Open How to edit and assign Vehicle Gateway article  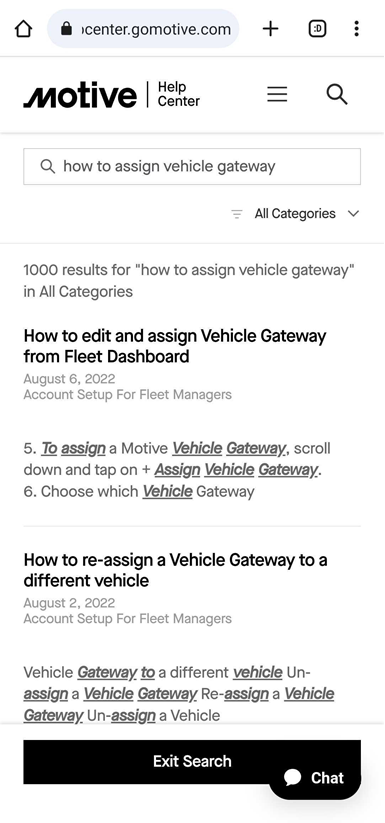click(x=175, y=346)
